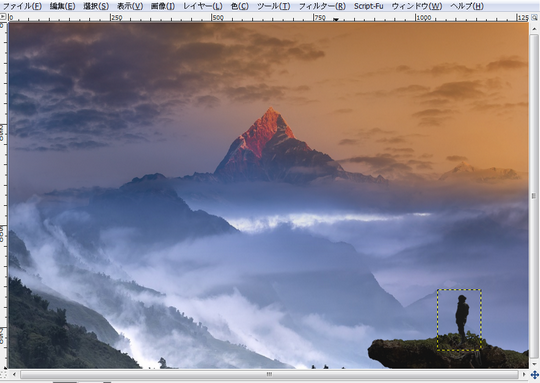The height and width of the screenshot is (383, 540).
Task: Open the 色(C) menu
Action: (x=240, y=6)
